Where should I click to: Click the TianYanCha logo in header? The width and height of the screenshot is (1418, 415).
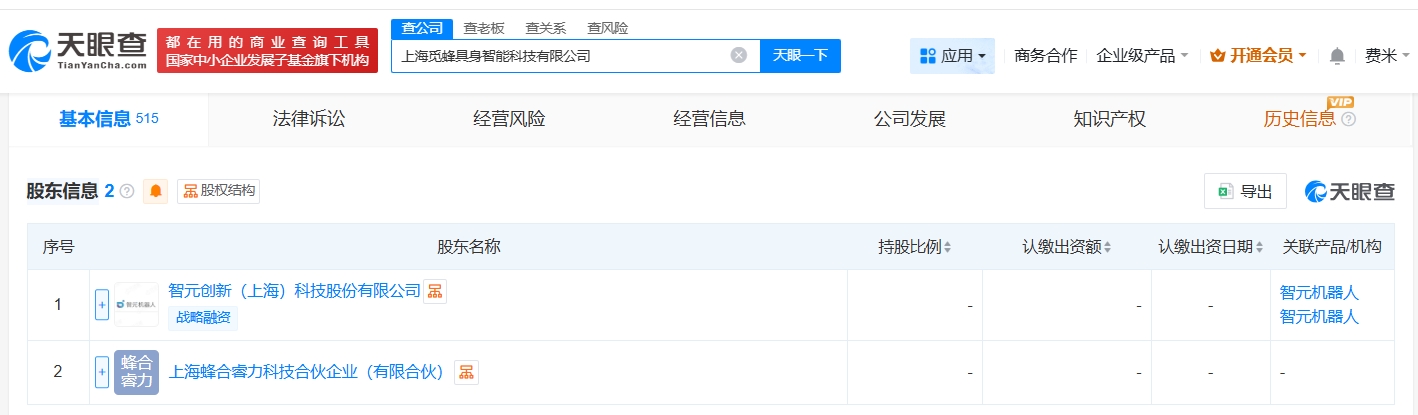pos(78,50)
